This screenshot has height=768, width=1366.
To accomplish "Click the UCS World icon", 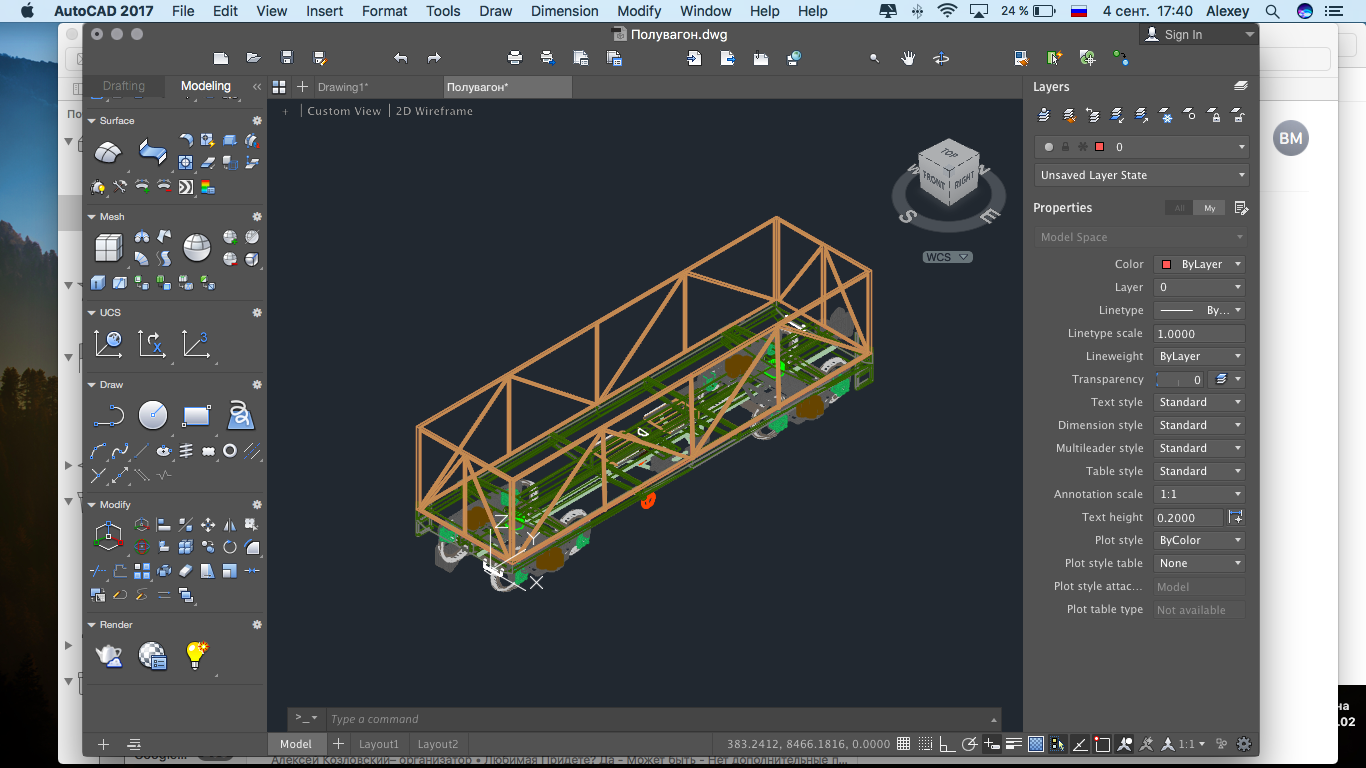I will (x=108, y=344).
